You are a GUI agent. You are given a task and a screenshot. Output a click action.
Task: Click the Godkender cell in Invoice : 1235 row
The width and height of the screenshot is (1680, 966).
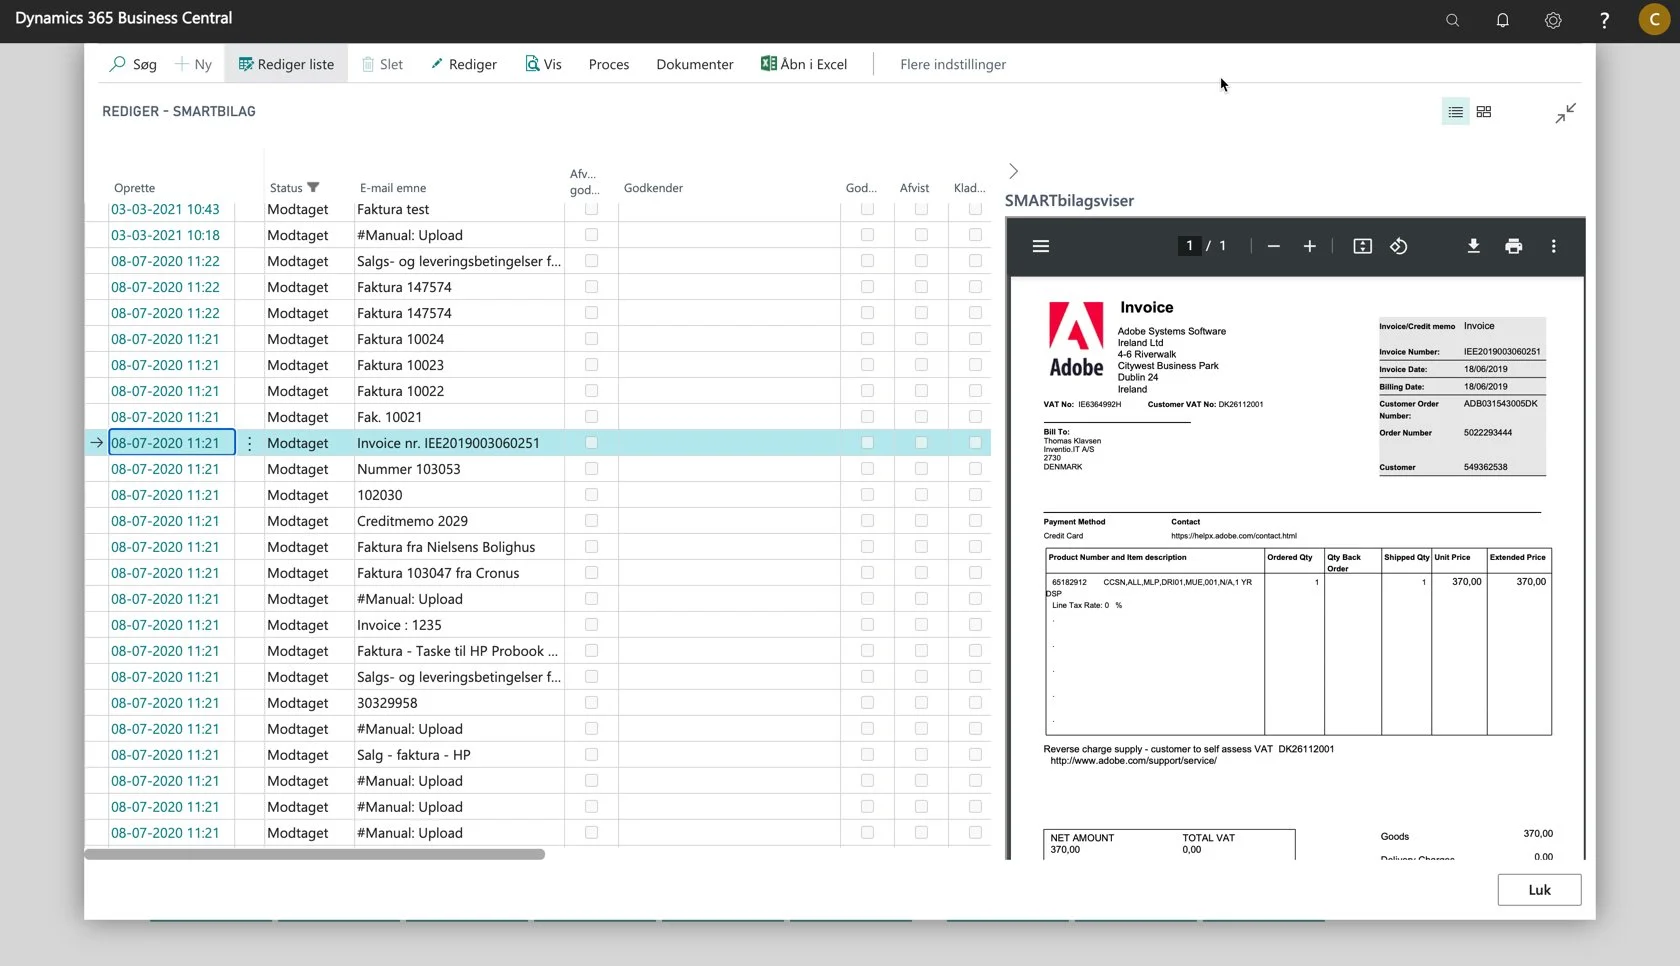click(729, 625)
